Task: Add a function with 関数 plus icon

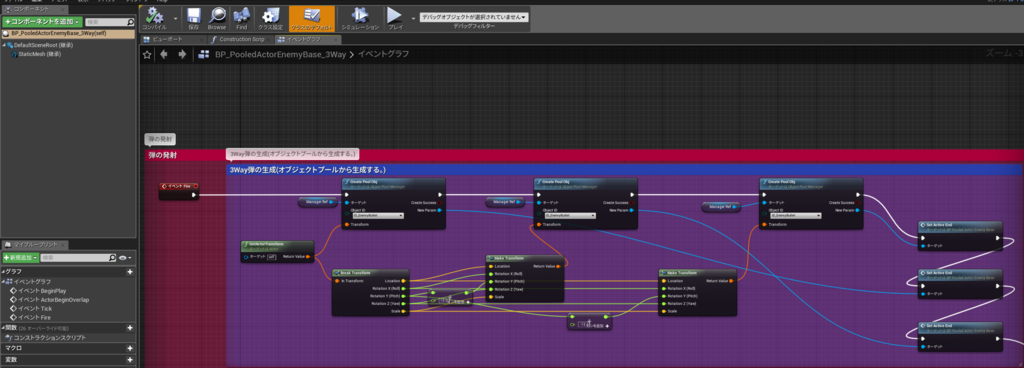Action: pos(130,328)
